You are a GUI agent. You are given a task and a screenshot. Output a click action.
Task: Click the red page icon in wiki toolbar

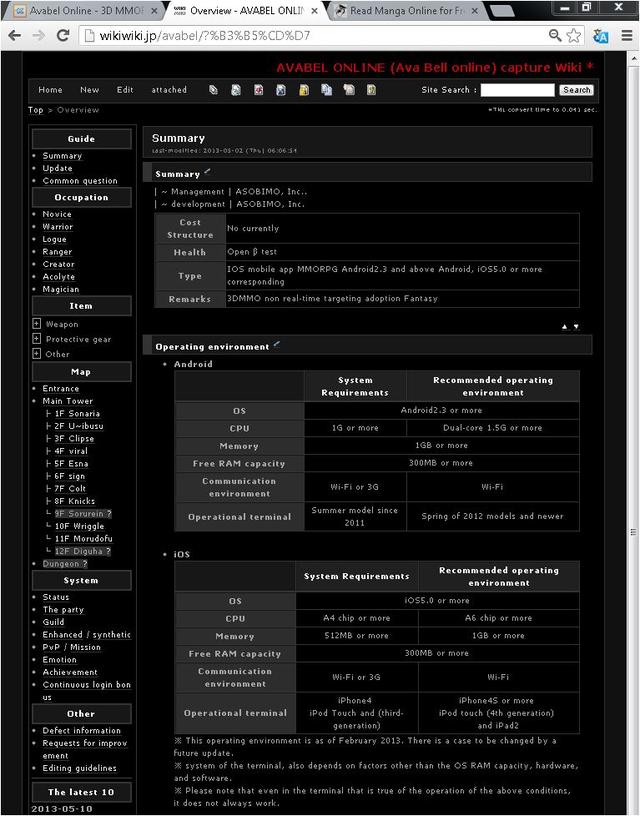tap(259, 90)
